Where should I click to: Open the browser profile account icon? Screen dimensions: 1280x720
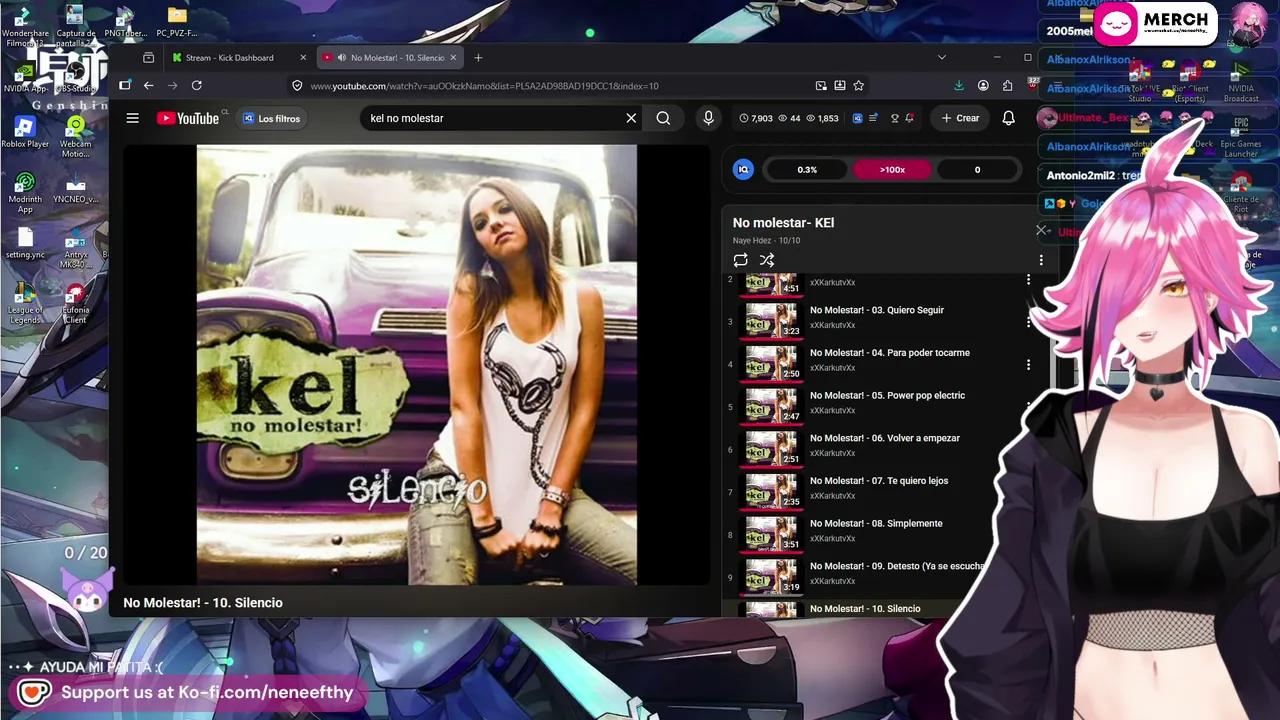pyautogui.click(x=983, y=86)
